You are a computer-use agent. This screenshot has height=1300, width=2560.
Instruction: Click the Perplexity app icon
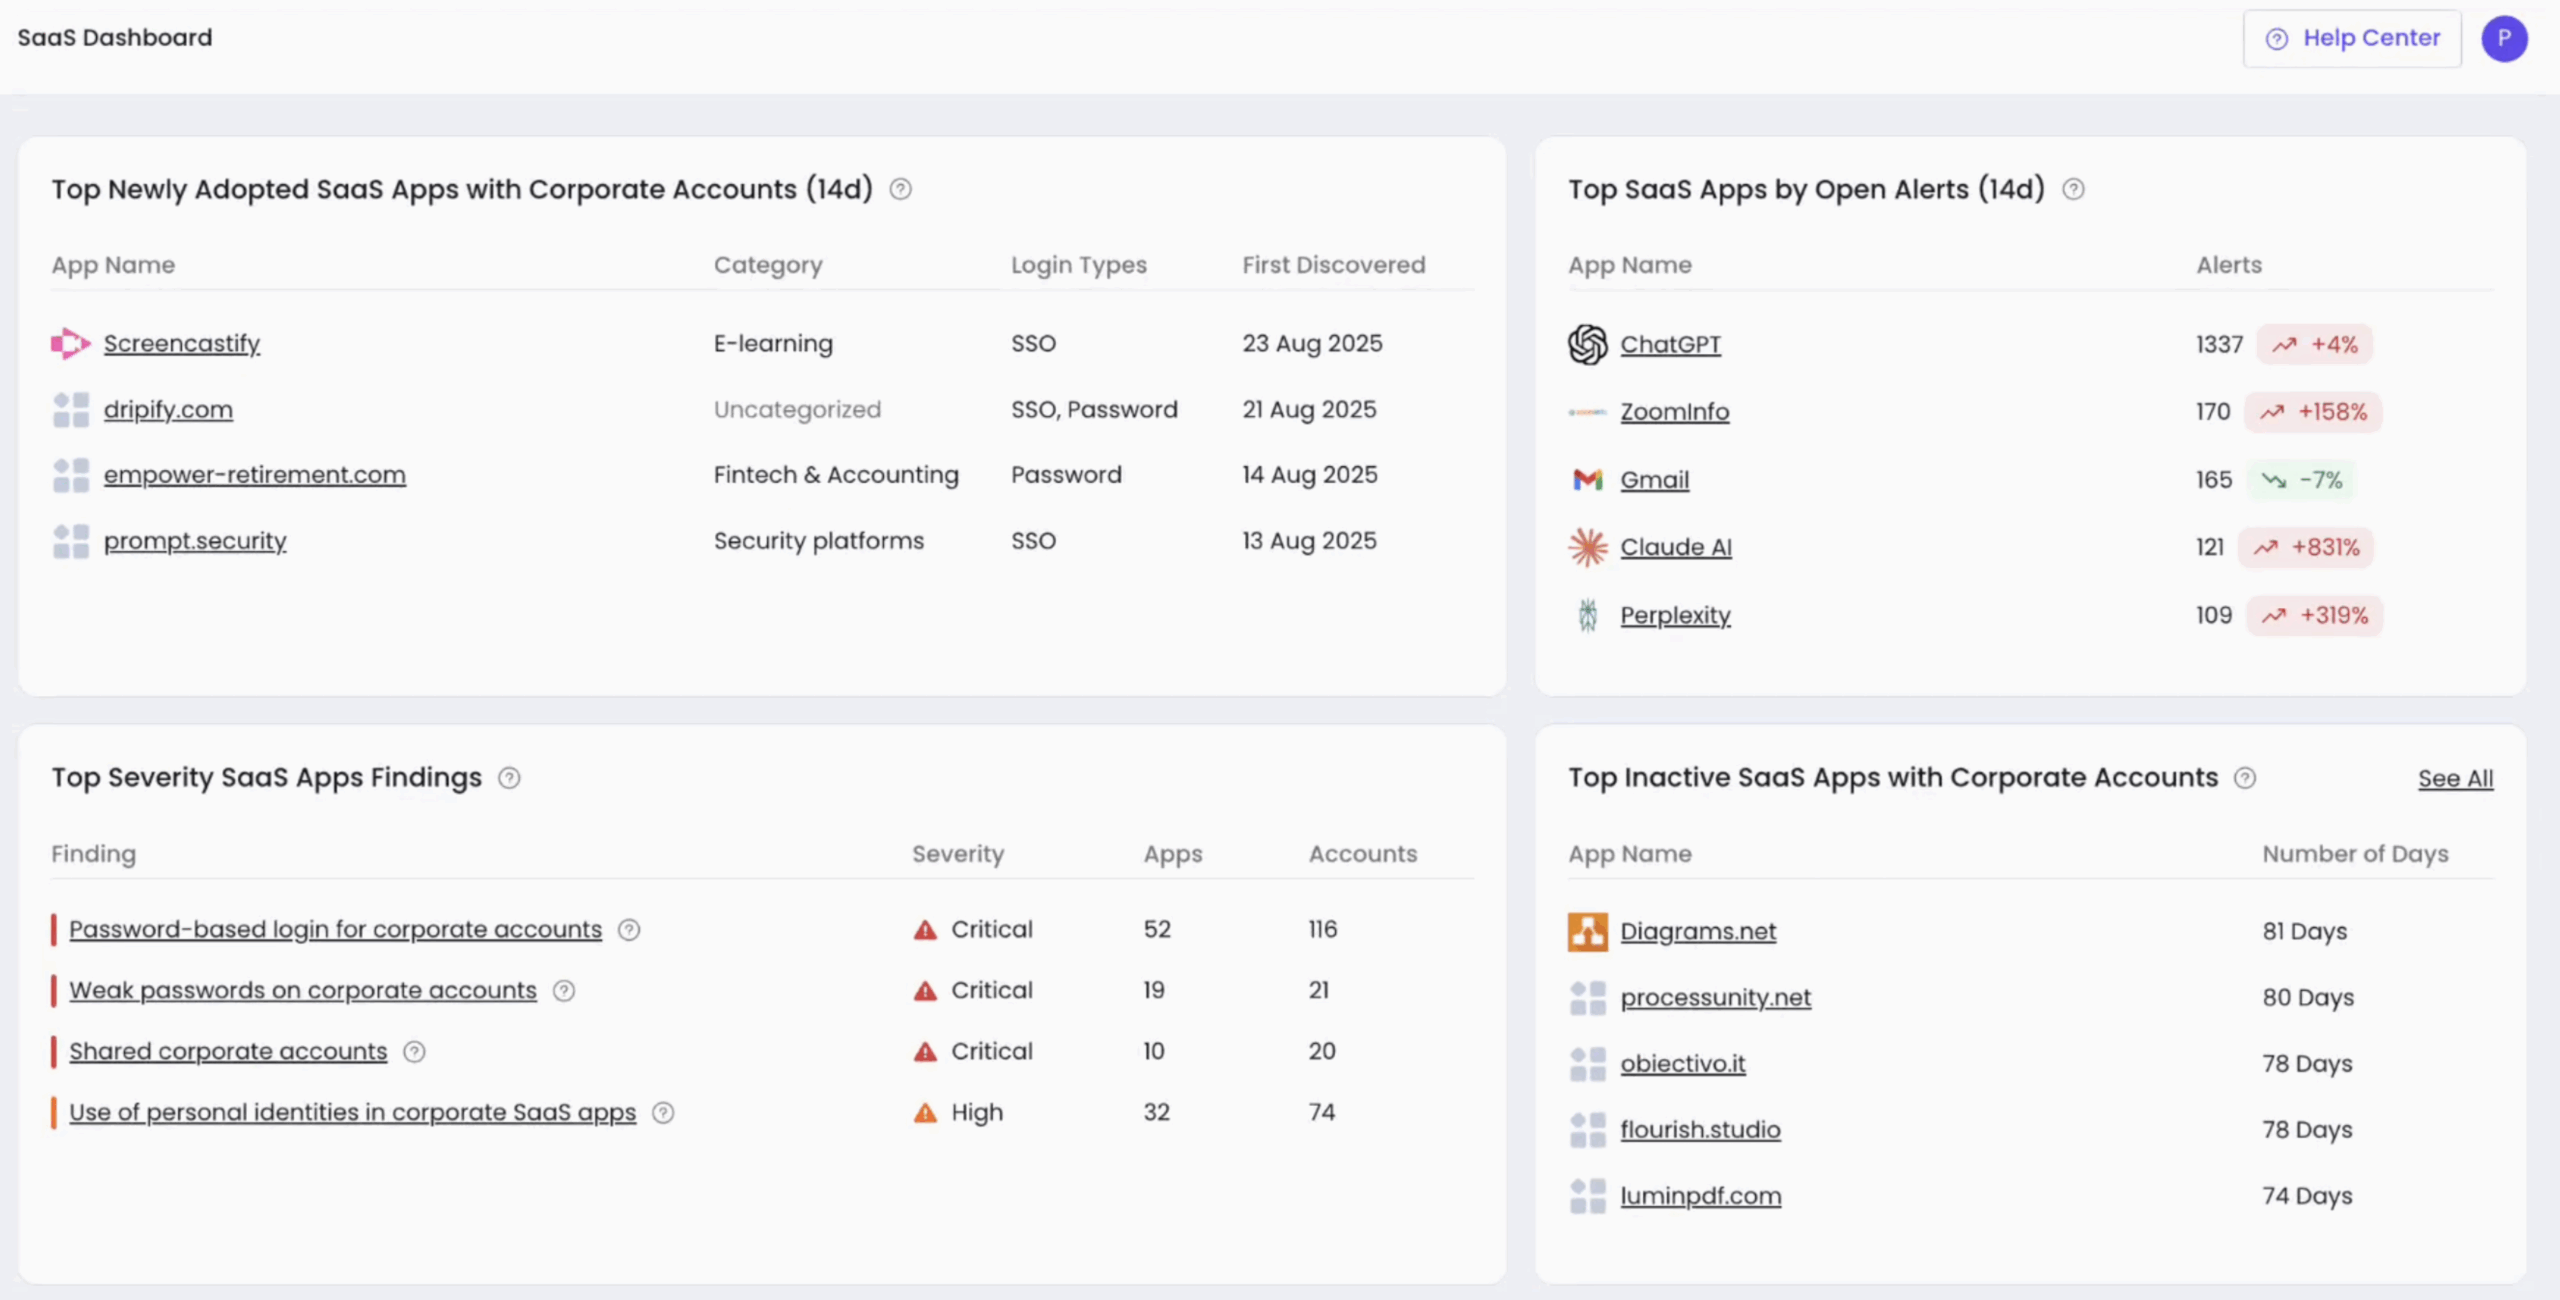click(x=1587, y=615)
